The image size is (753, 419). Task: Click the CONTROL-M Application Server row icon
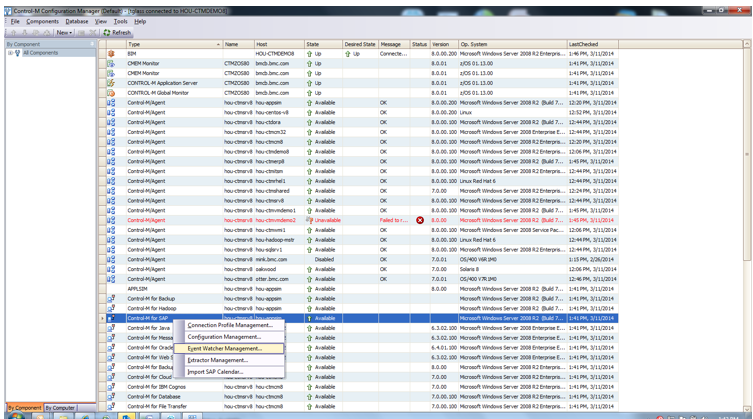(x=111, y=83)
